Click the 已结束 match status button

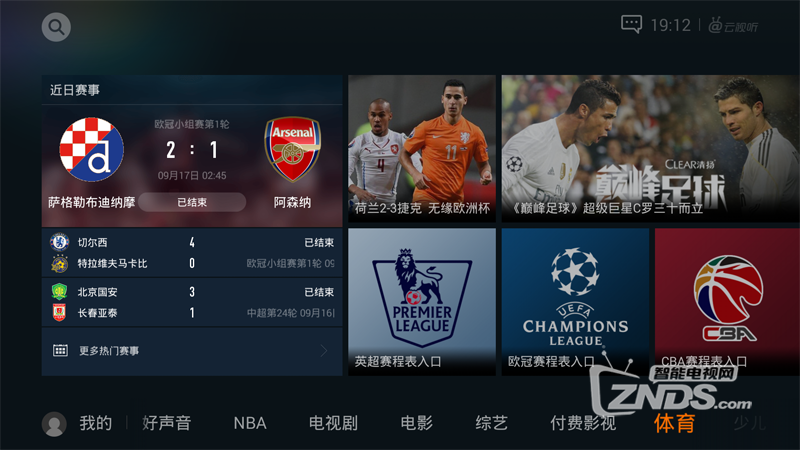[192, 203]
